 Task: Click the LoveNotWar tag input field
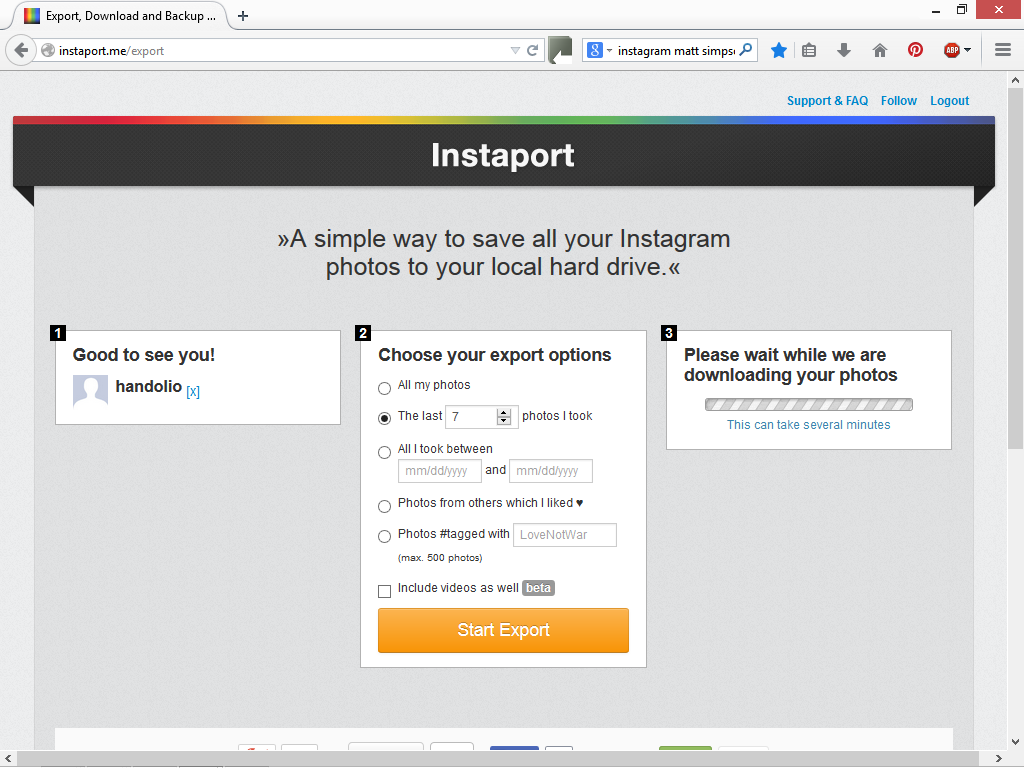pyautogui.click(x=565, y=535)
